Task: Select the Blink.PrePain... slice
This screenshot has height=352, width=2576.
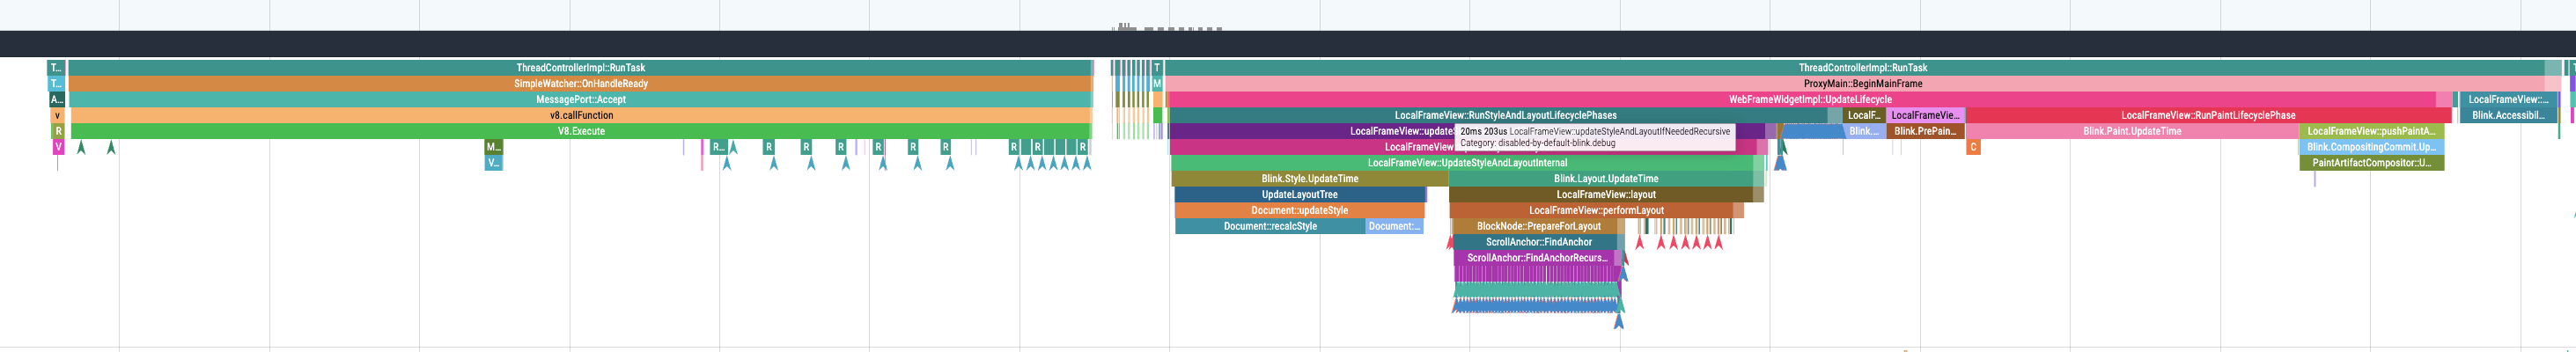Action: point(1926,131)
